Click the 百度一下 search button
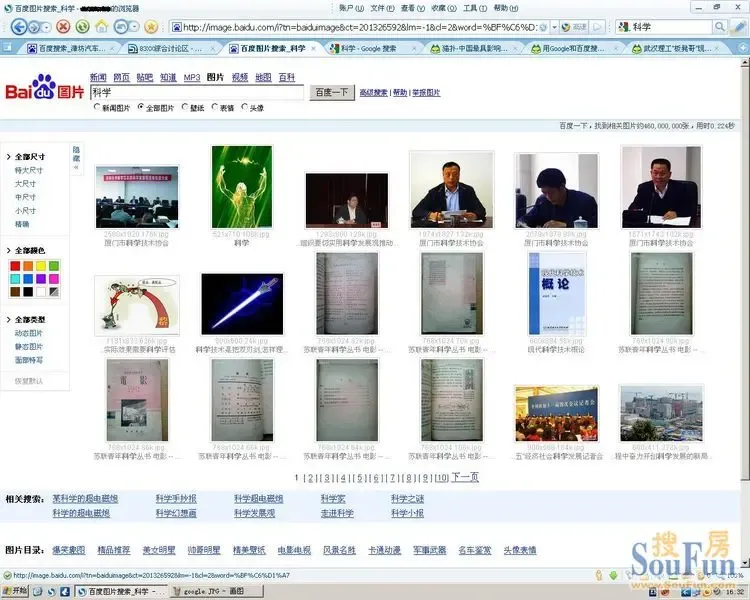The width and height of the screenshot is (750, 600). pos(331,92)
